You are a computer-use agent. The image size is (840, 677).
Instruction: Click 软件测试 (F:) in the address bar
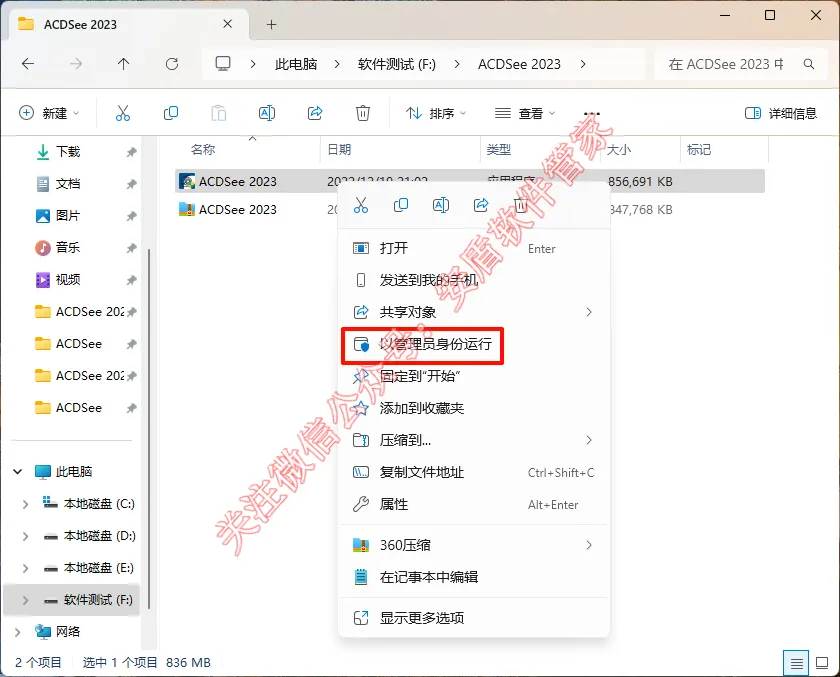(397, 64)
